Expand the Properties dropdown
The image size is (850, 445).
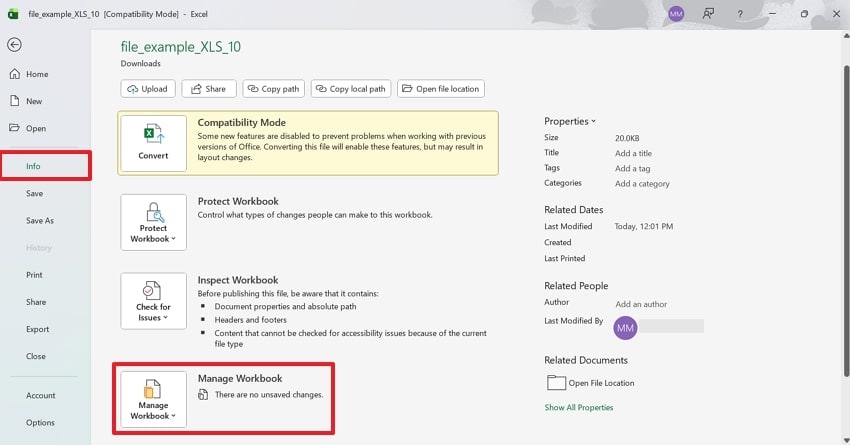tap(570, 121)
